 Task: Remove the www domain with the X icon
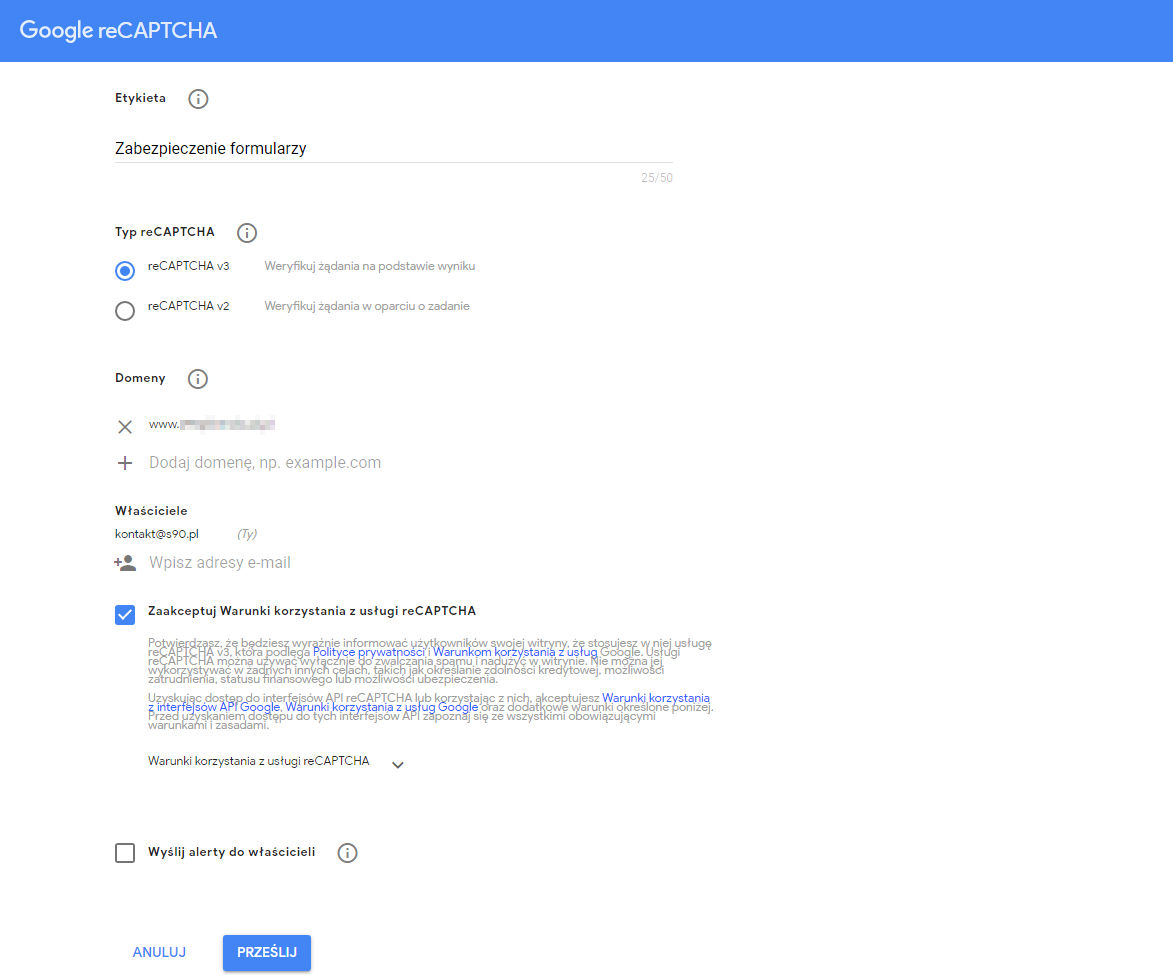tap(125, 427)
